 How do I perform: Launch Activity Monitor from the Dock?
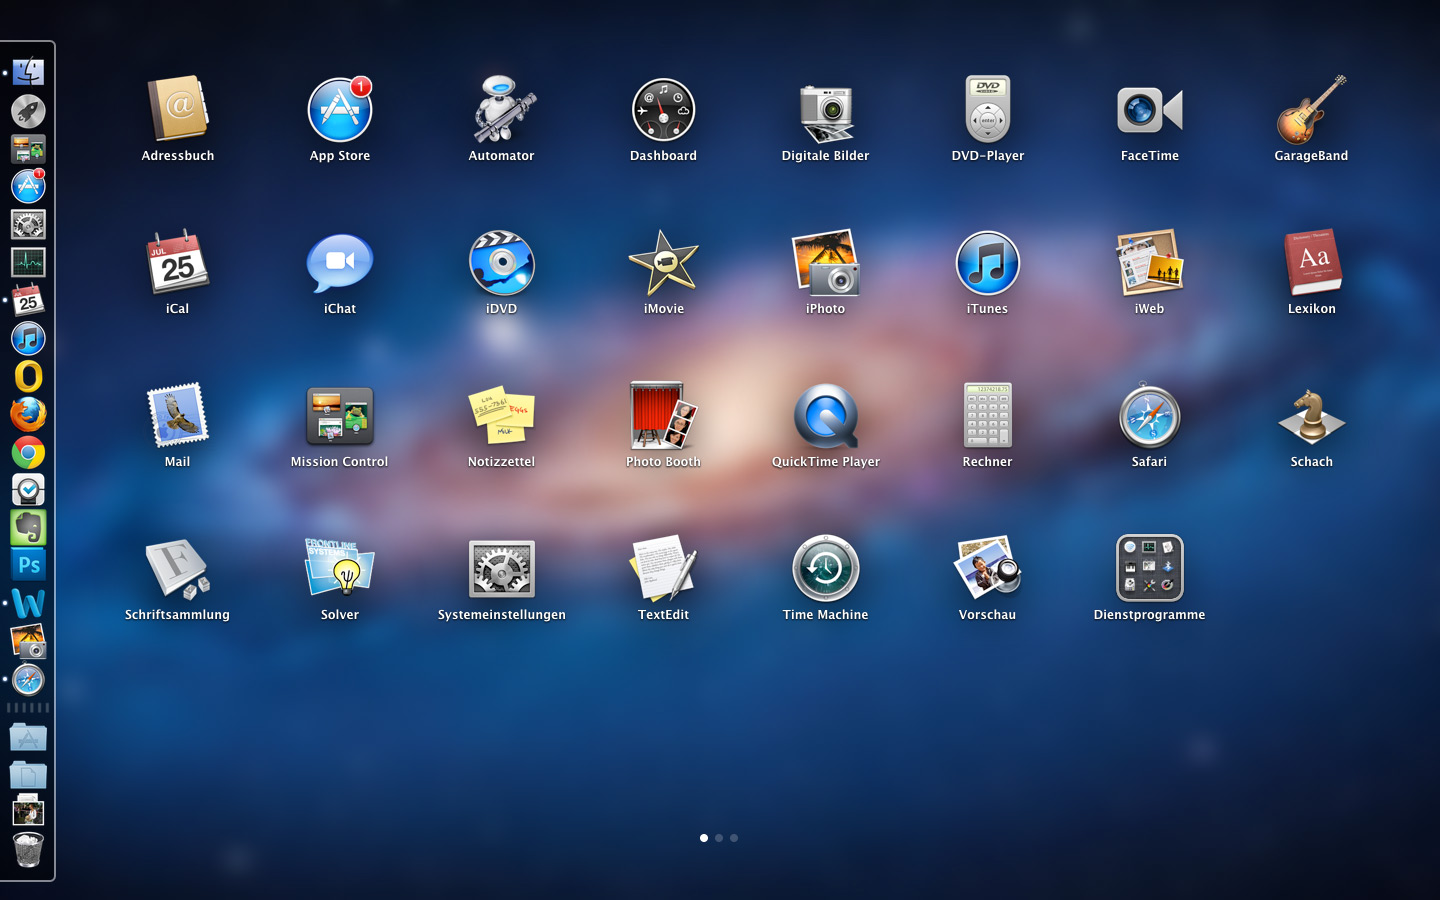pyautogui.click(x=28, y=262)
